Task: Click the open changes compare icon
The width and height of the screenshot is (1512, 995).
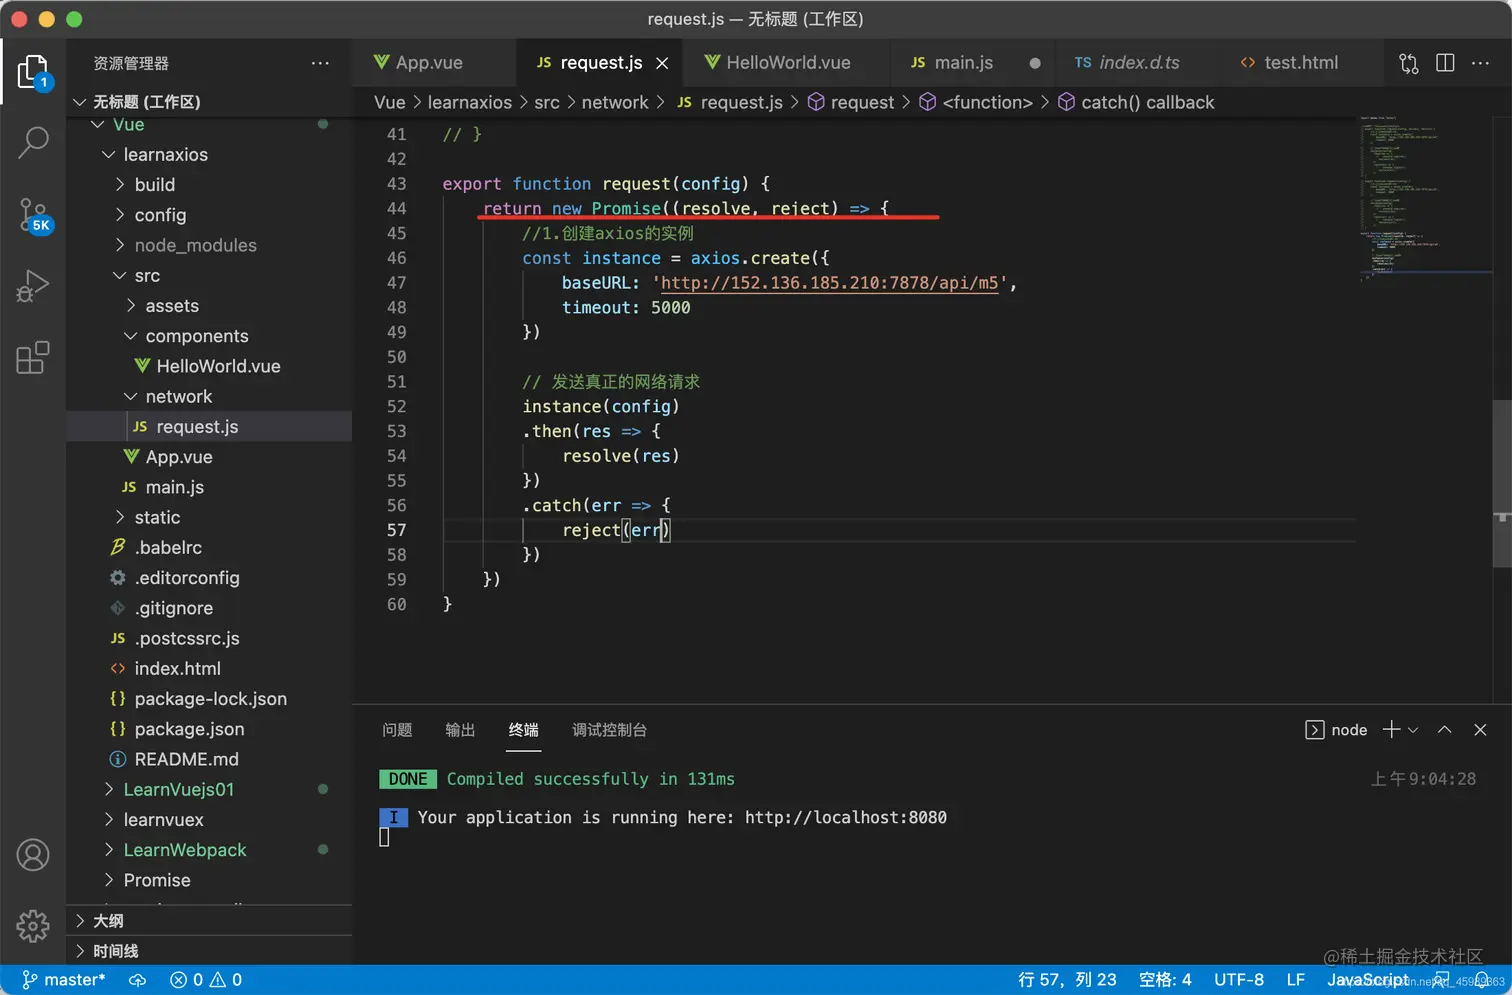Action: coord(1408,63)
